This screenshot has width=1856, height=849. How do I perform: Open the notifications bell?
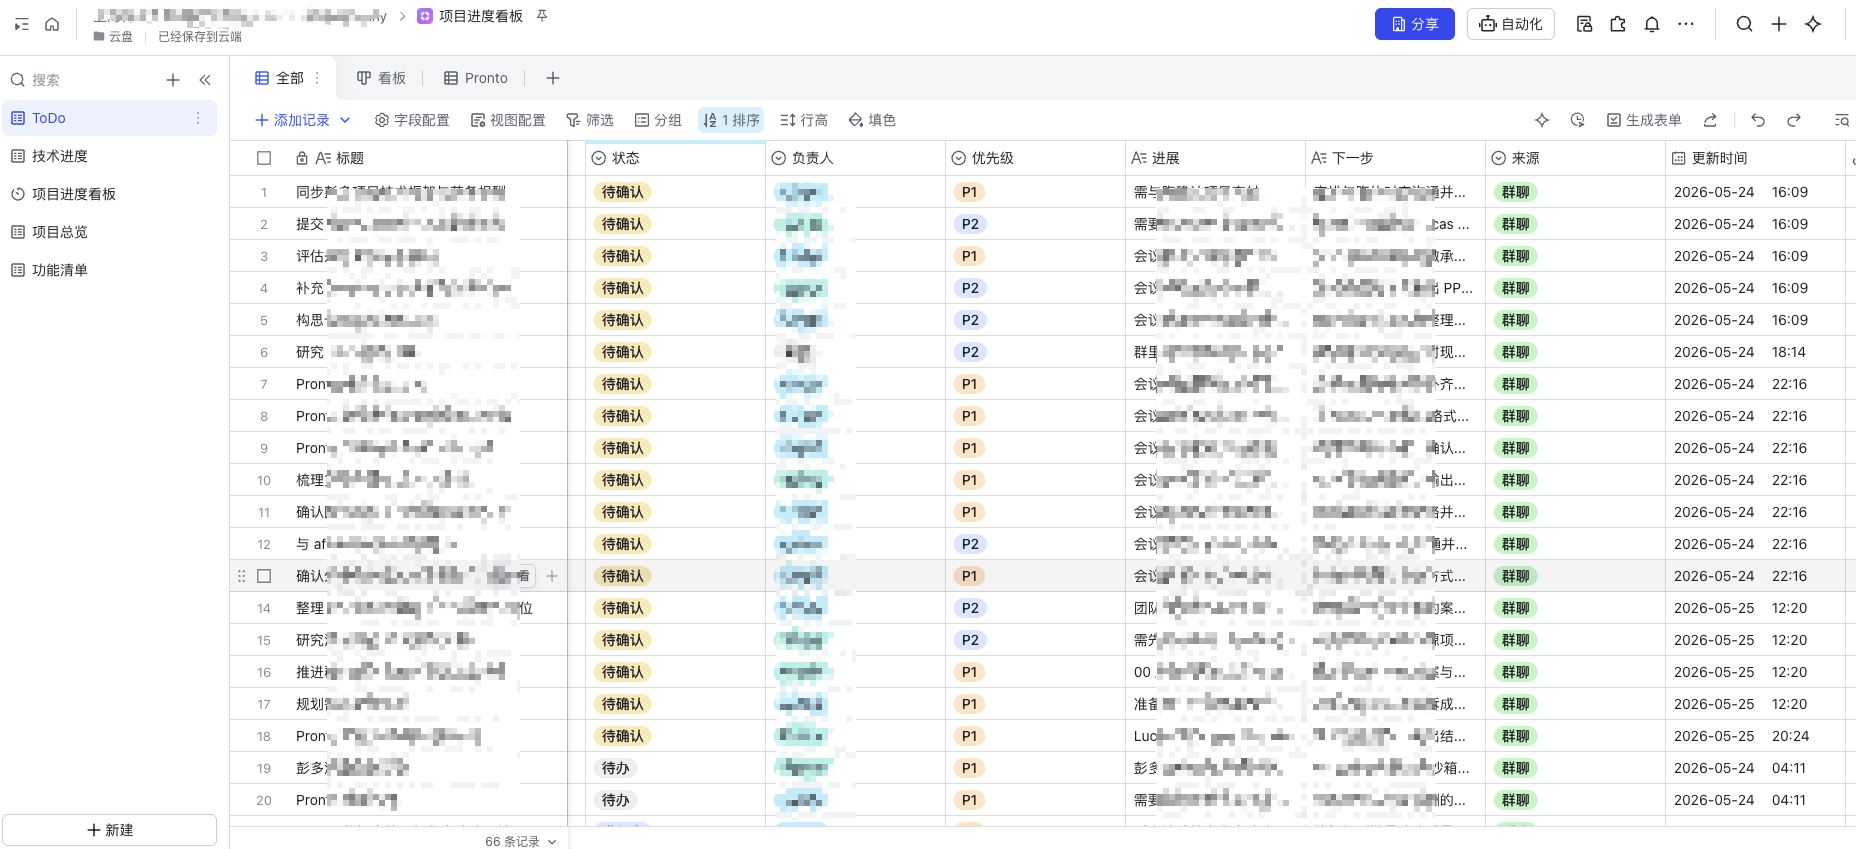[x=1652, y=24]
